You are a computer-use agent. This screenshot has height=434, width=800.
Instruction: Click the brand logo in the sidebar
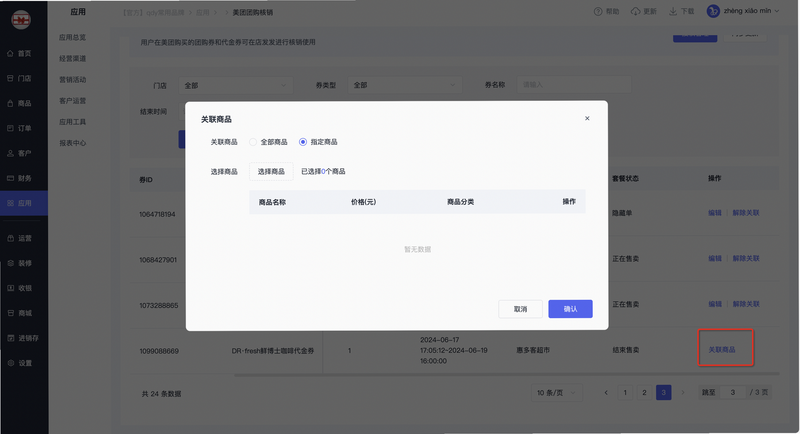tap(21, 20)
